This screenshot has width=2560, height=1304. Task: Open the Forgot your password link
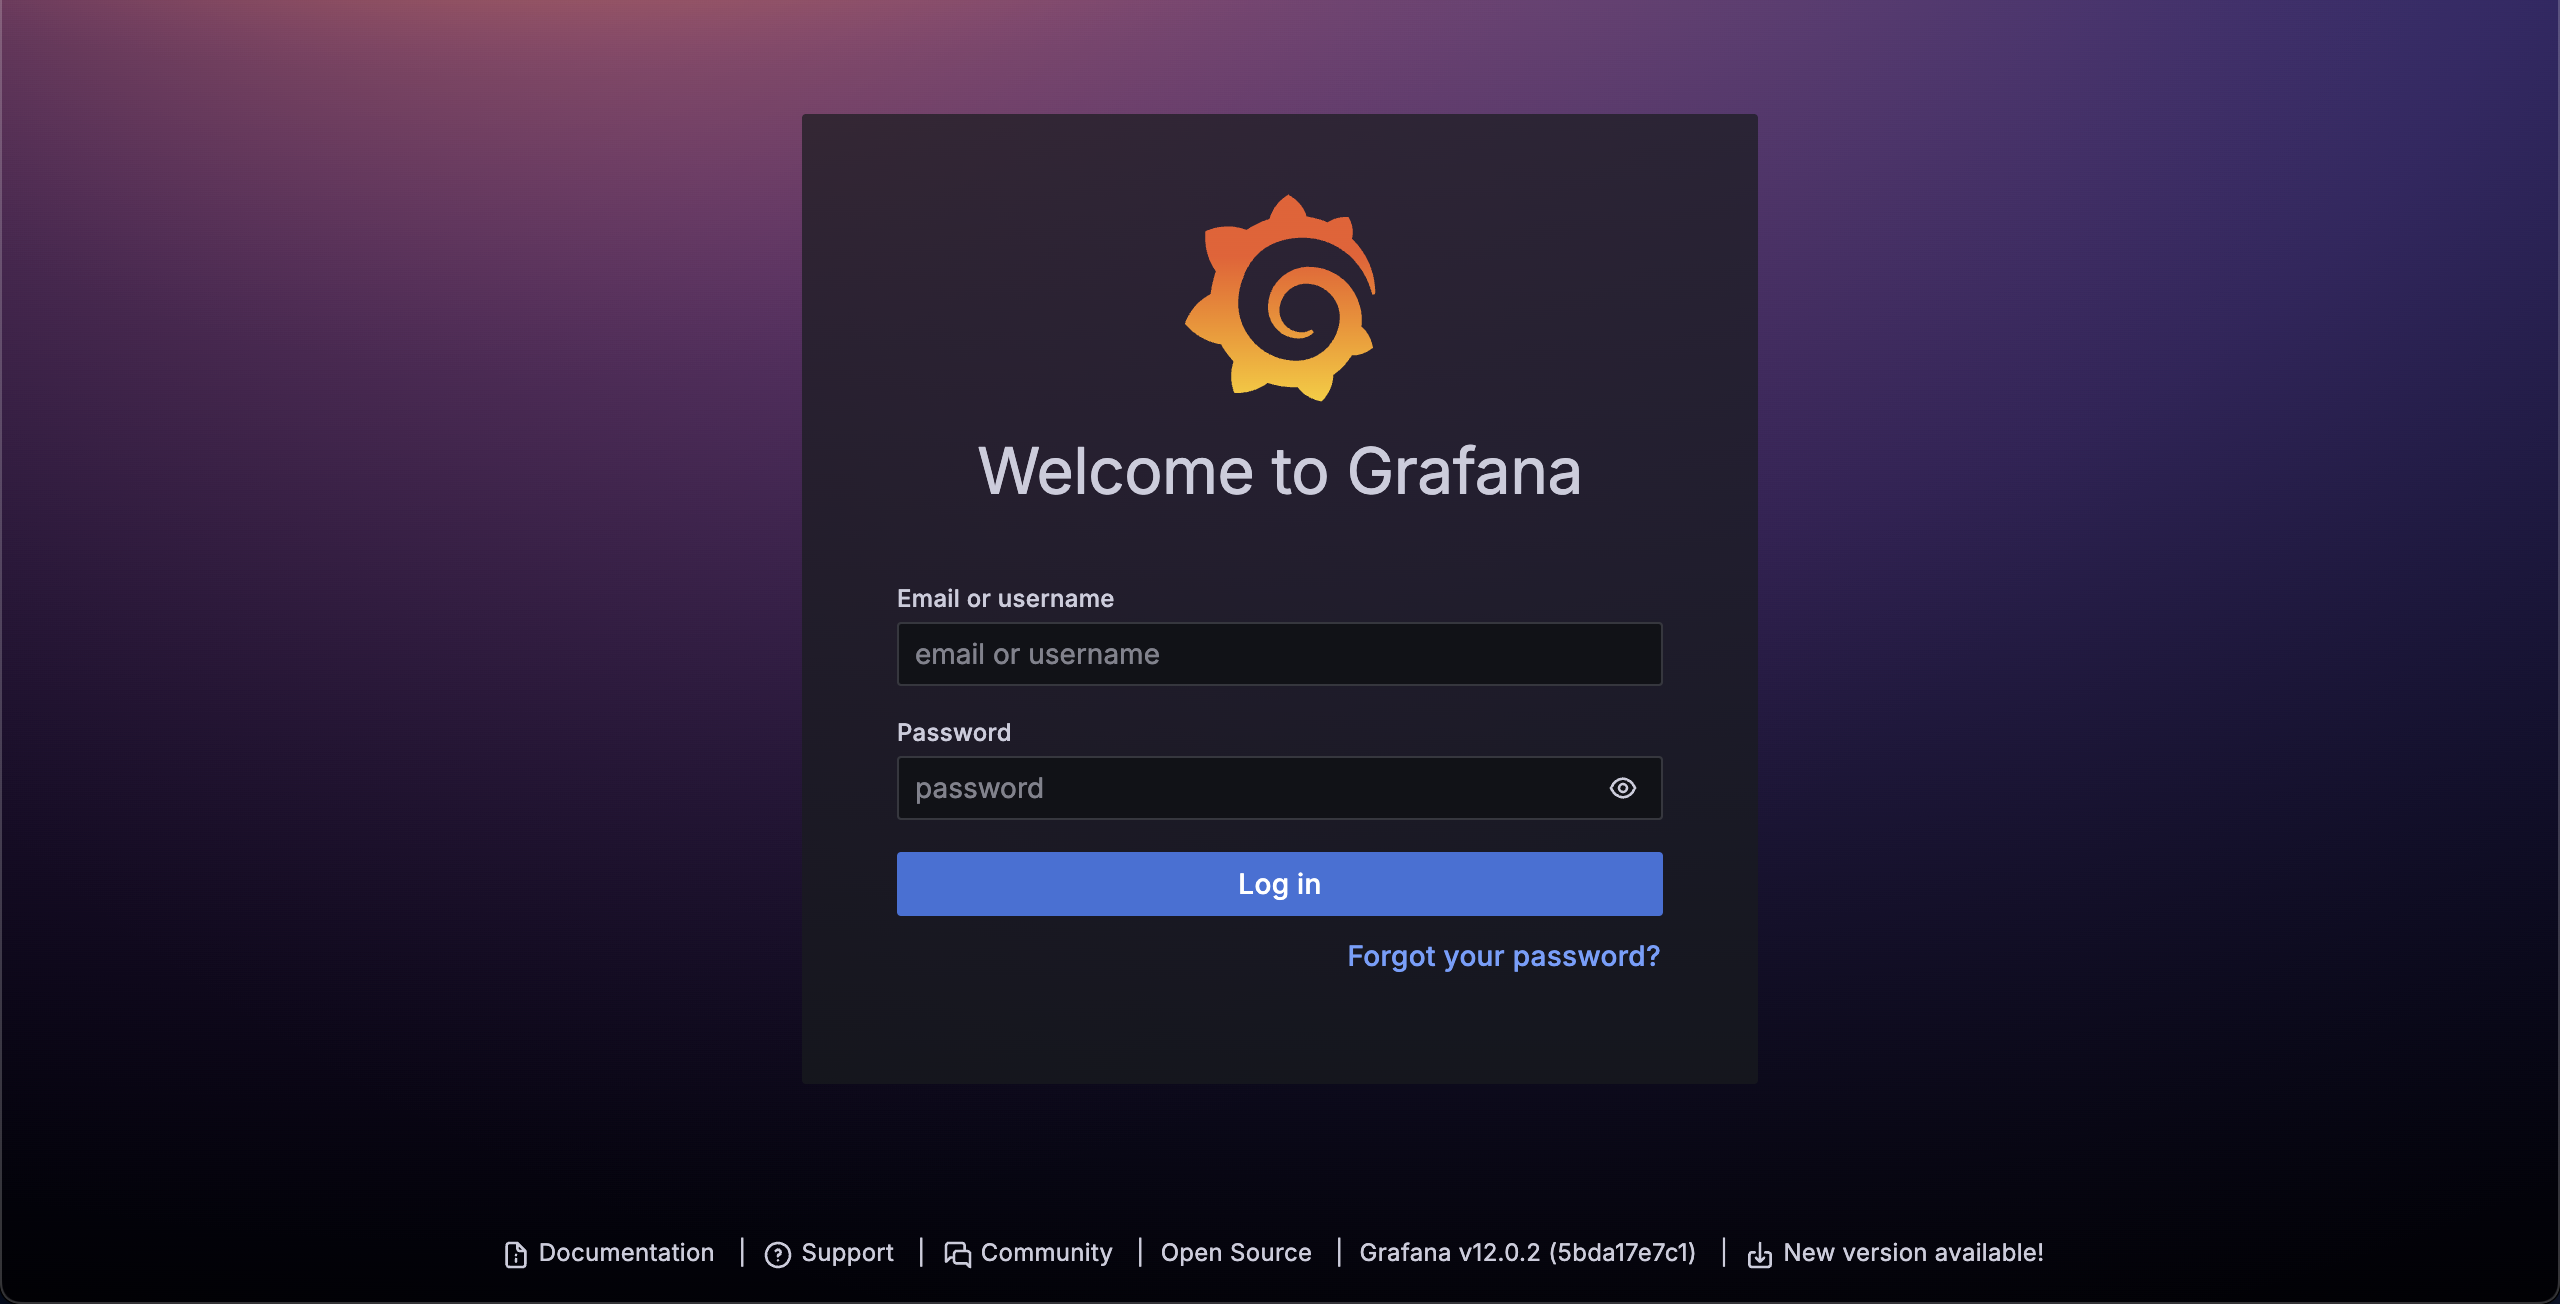(x=1503, y=956)
